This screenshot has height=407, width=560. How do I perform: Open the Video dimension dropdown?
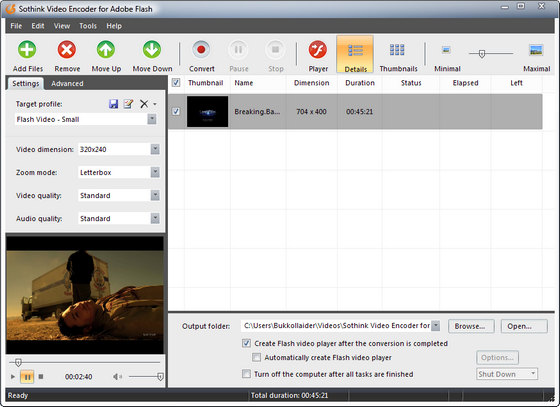(x=155, y=149)
